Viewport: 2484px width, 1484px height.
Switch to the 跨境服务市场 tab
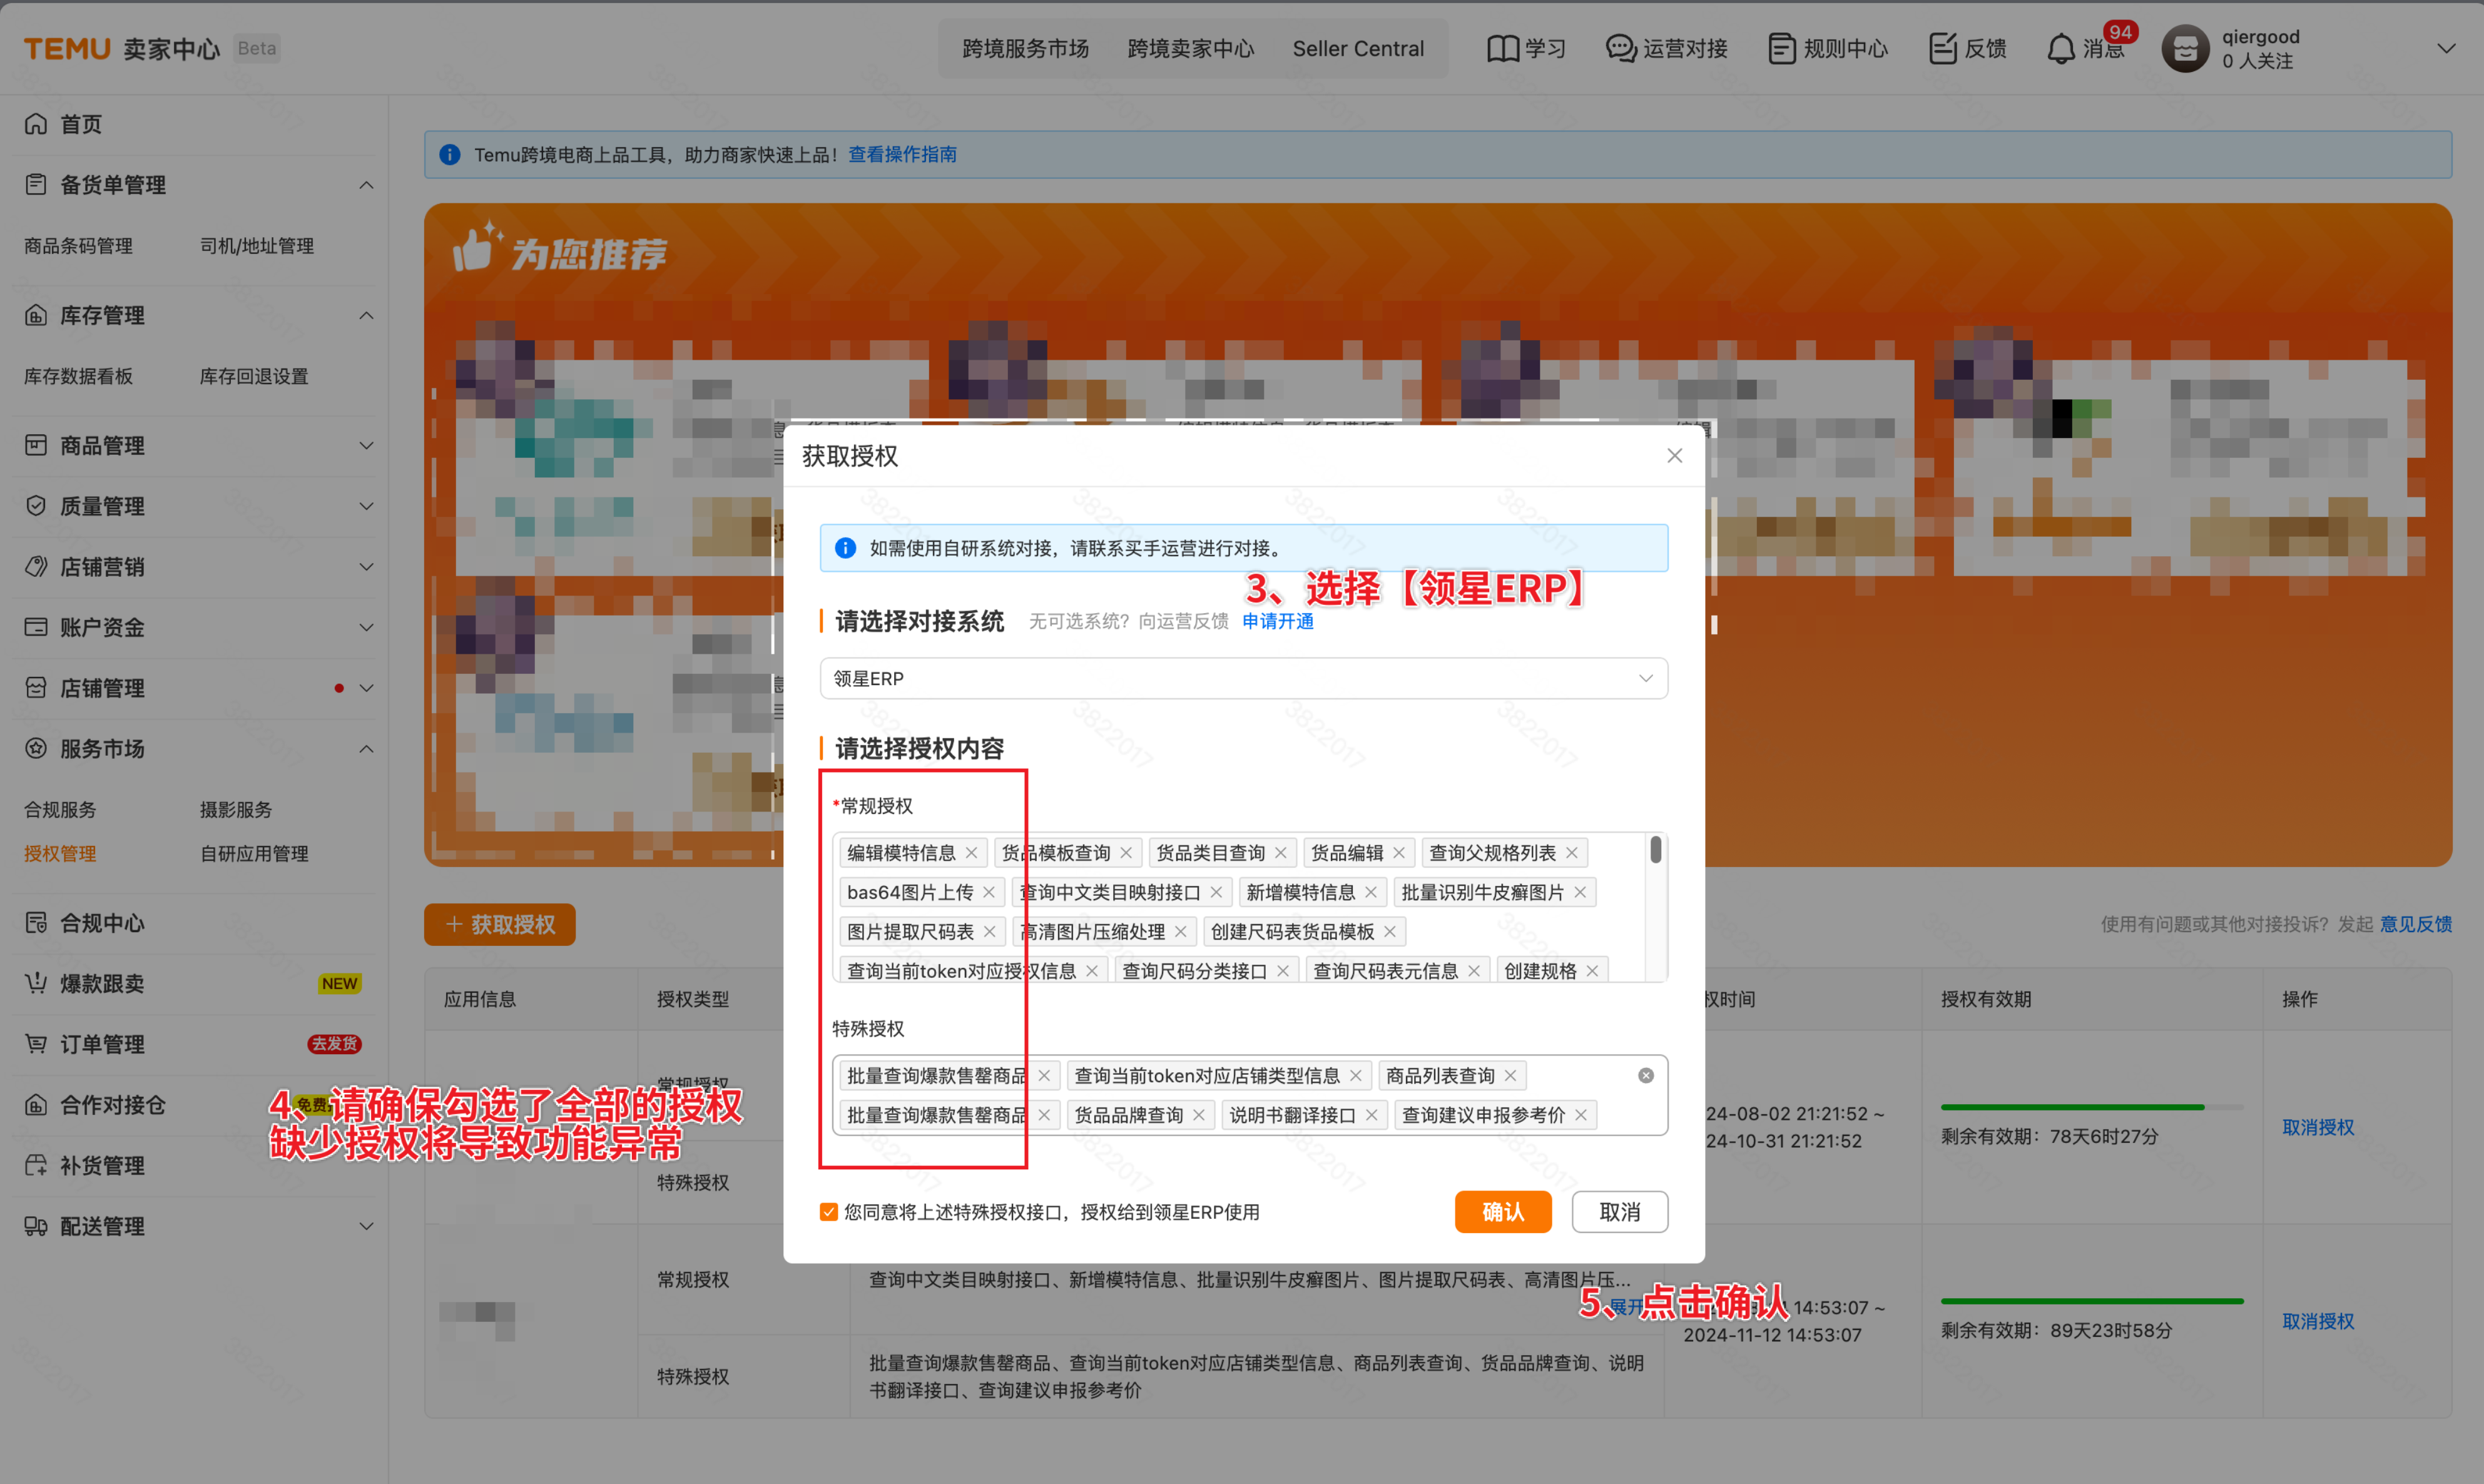point(1025,48)
